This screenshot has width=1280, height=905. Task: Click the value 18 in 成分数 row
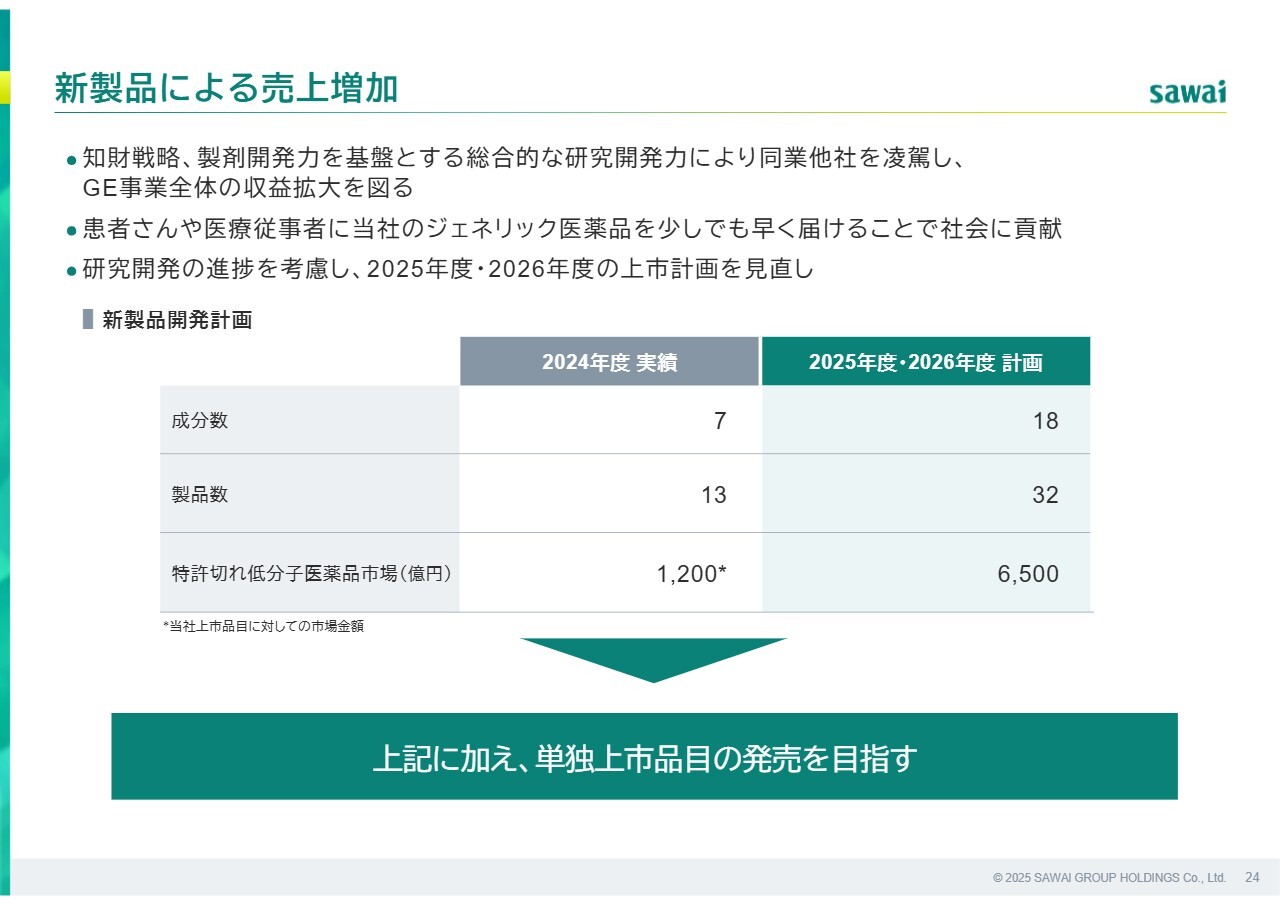point(1045,421)
